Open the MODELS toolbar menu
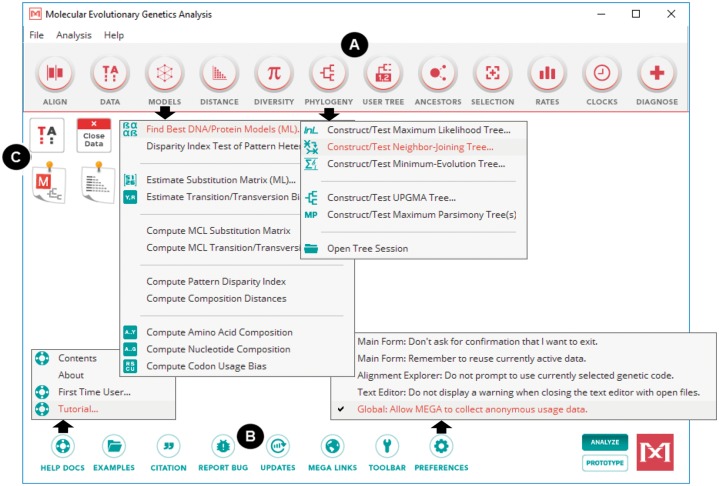Screen dimensions: 719x486 (x=165, y=73)
